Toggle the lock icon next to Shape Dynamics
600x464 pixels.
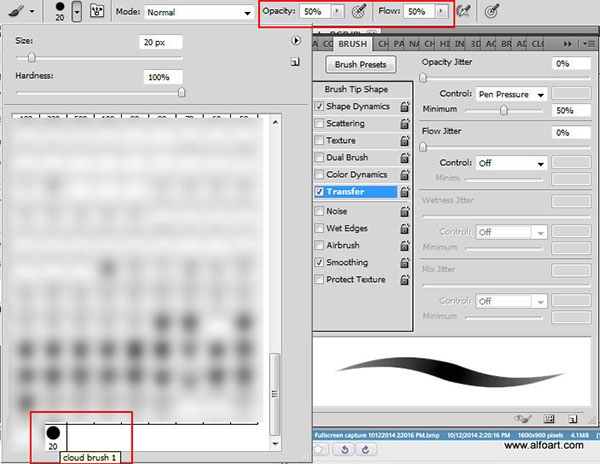click(405, 106)
